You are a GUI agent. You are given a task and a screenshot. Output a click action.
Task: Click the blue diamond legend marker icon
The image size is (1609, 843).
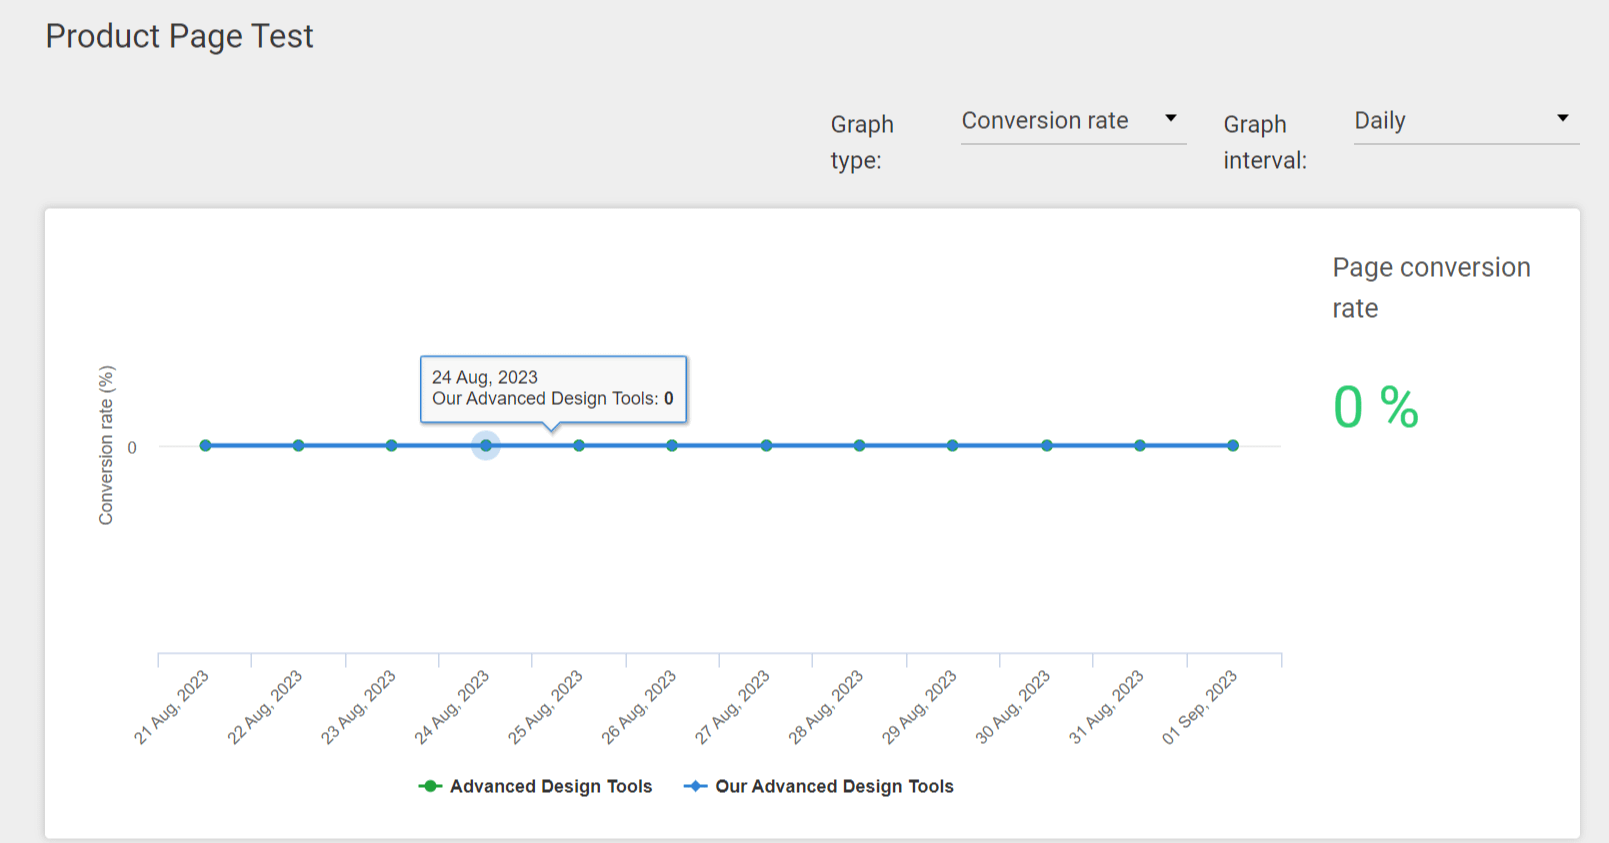pyautogui.click(x=695, y=786)
